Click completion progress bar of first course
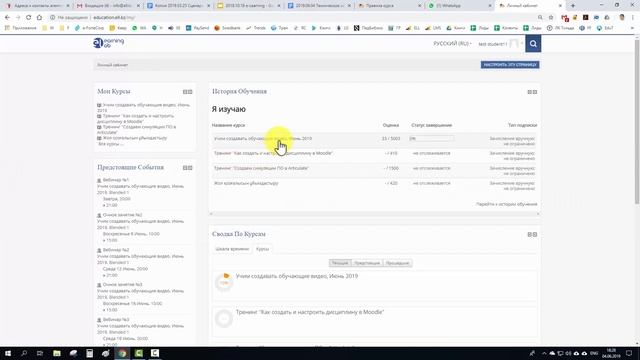 [431, 139]
